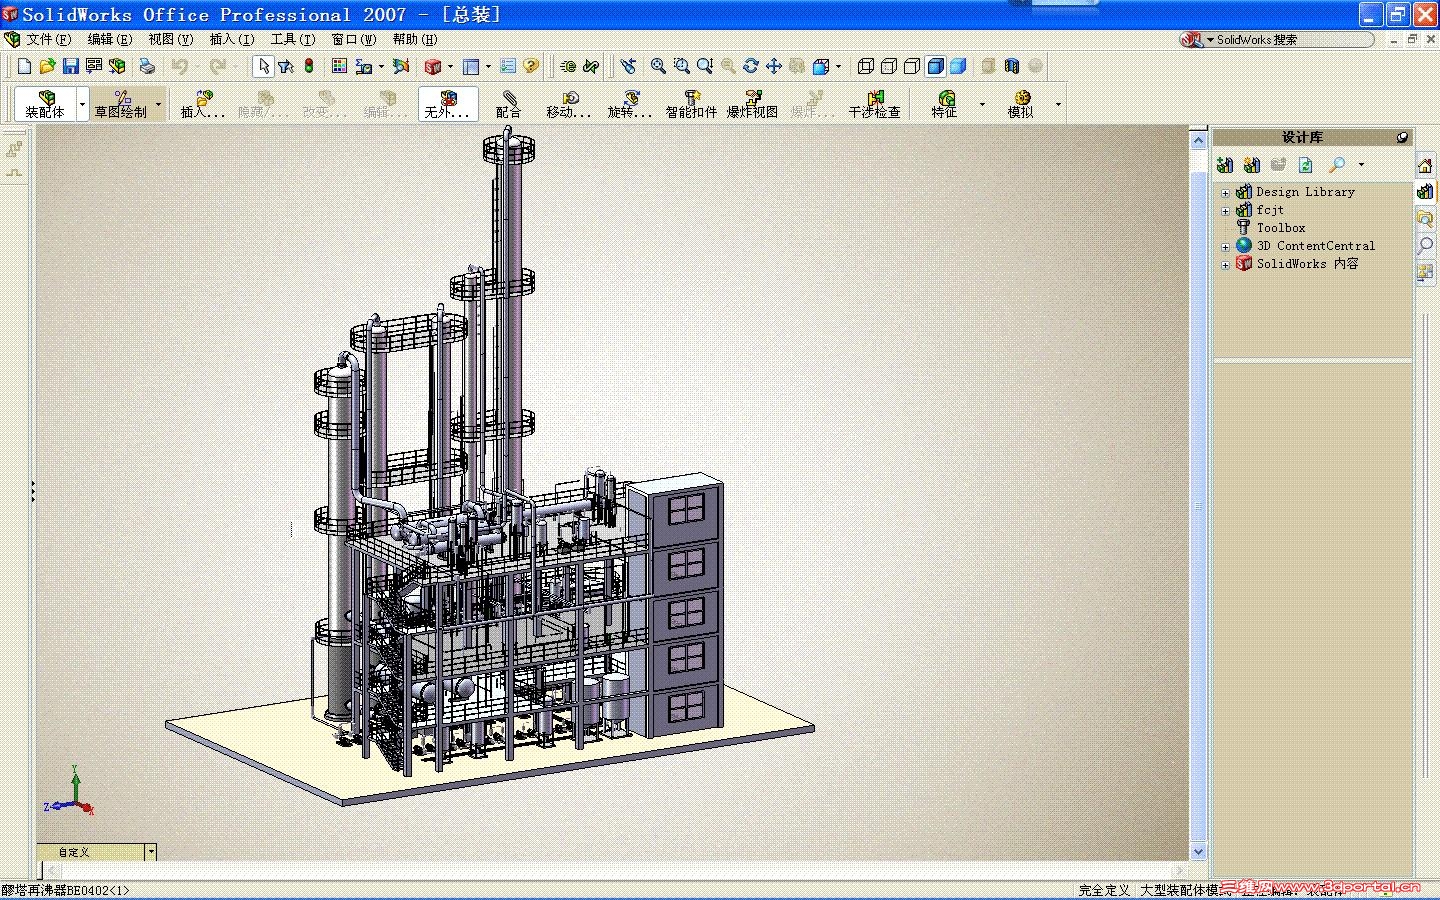Click the Undo arrow icon
The width and height of the screenshot is (1440, 900).
pos(180,66)
